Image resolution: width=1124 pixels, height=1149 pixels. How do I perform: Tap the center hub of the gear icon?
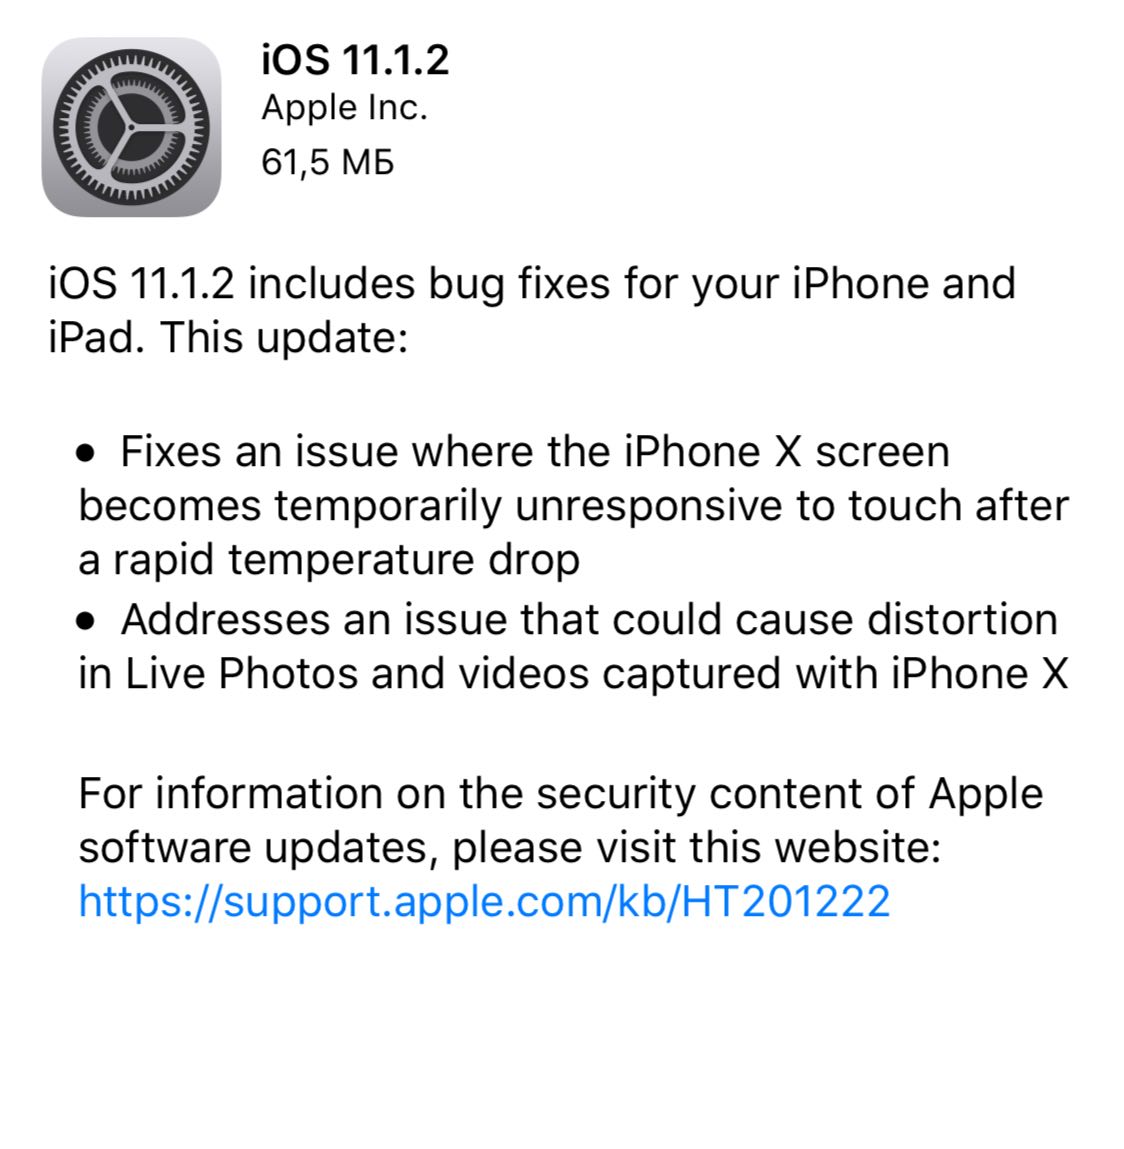(131, 128)
